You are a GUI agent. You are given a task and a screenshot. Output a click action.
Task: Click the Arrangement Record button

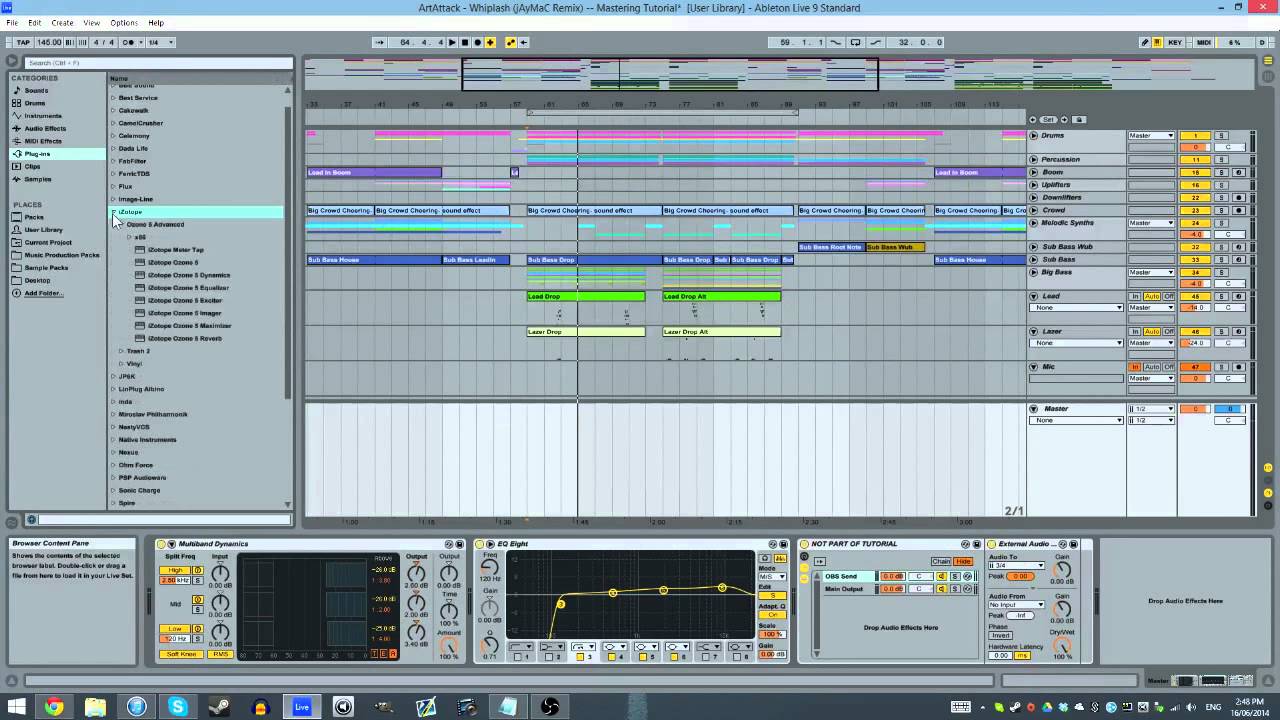[x=477, y=42]
